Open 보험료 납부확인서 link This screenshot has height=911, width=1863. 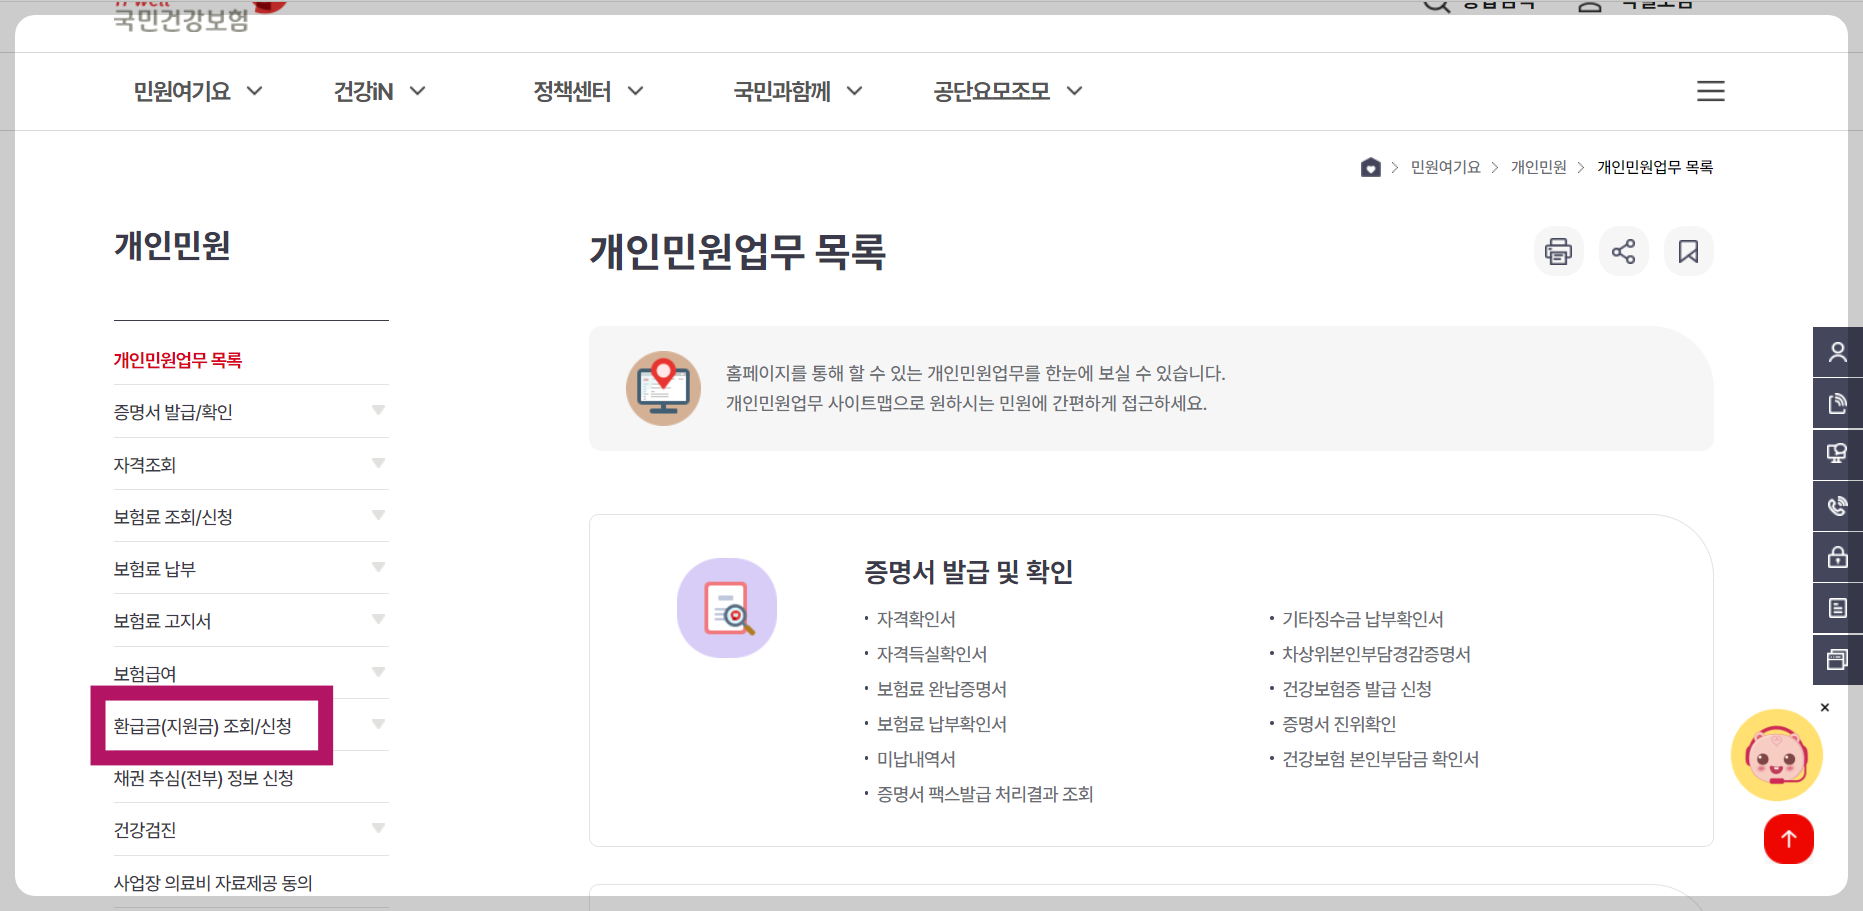pos(942,724)
